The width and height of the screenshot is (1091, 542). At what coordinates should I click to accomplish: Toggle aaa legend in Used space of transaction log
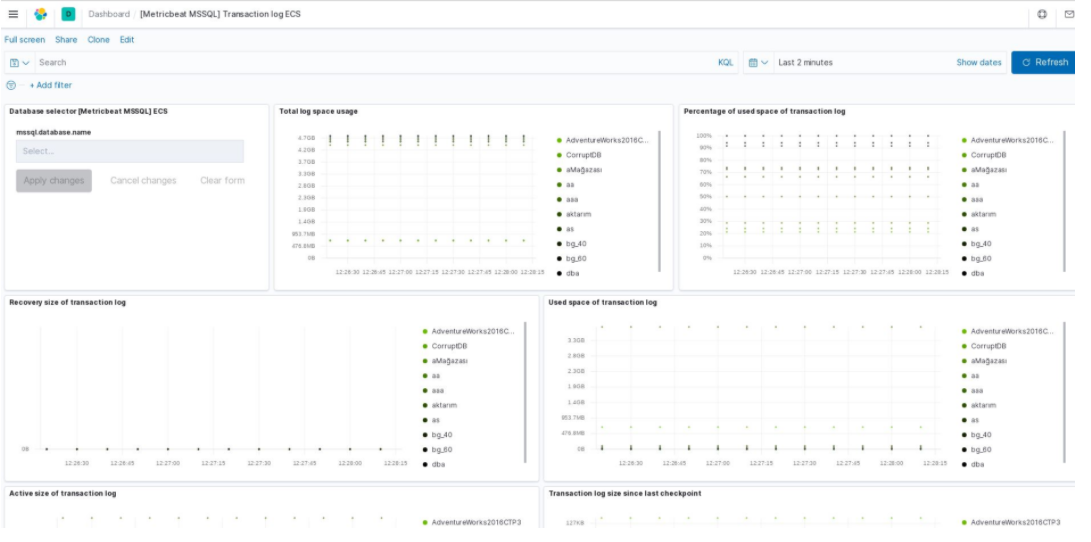point(973,391)
